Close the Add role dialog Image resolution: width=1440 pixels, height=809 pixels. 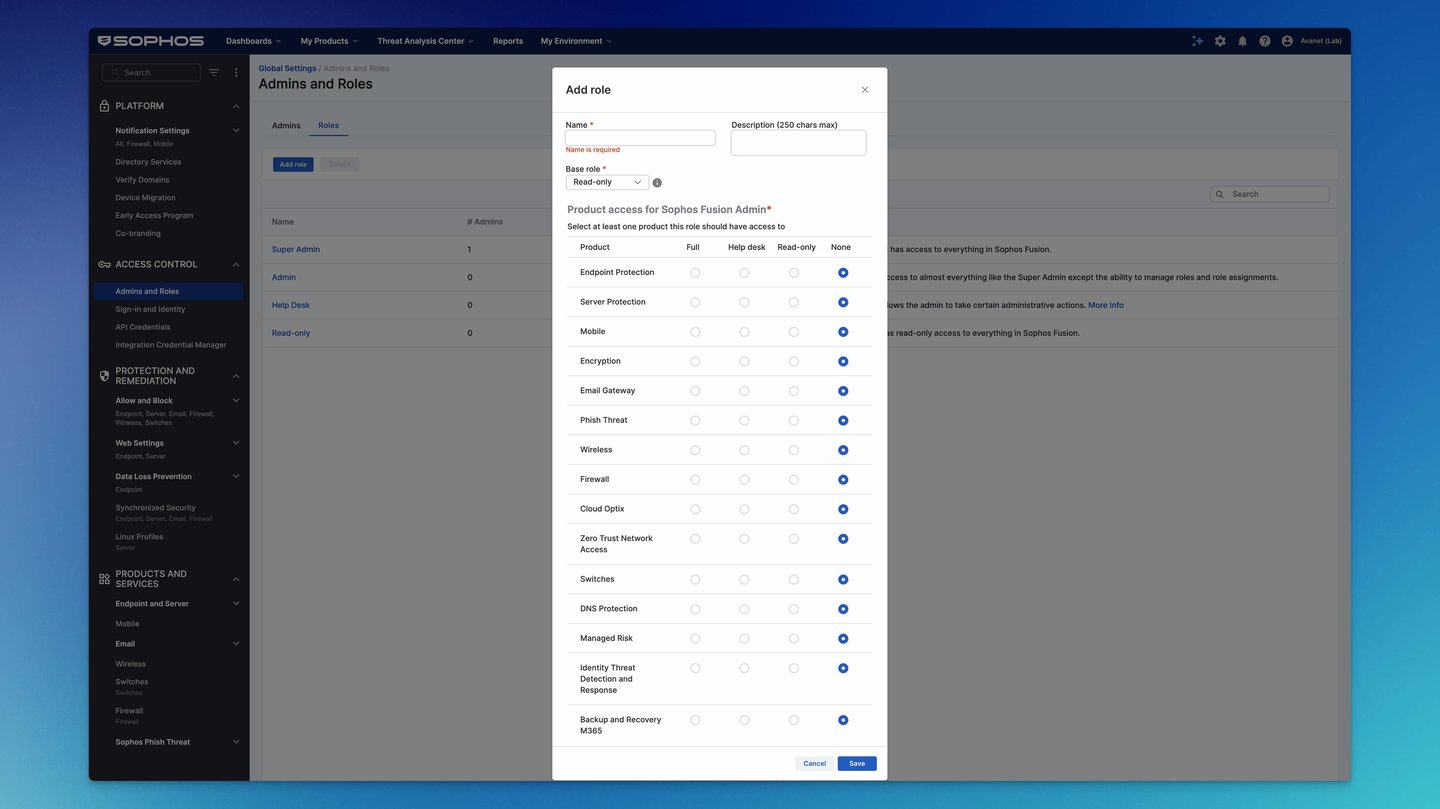(865, 90)
